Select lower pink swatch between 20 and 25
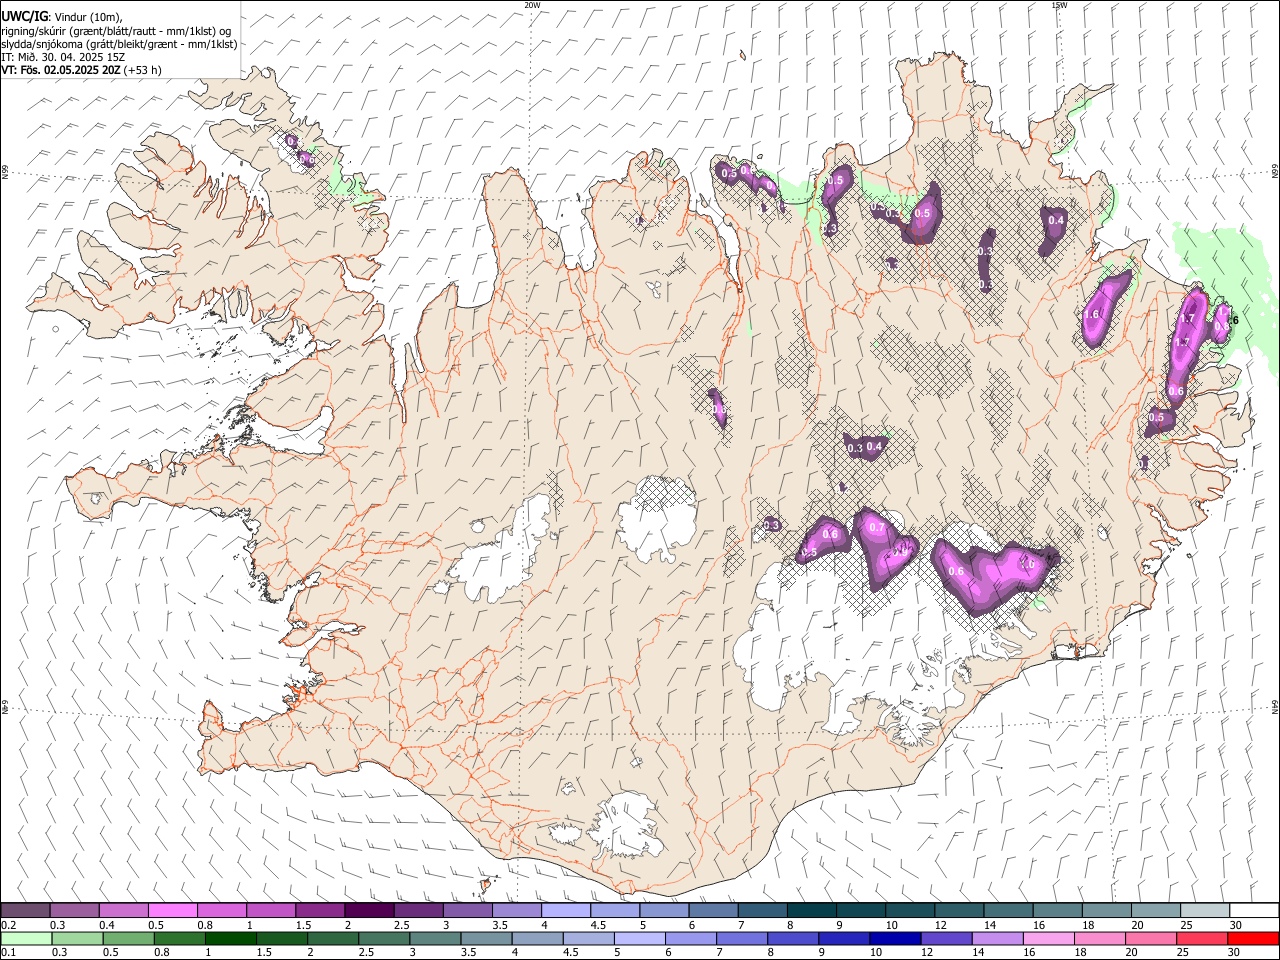 [1154, 939]
